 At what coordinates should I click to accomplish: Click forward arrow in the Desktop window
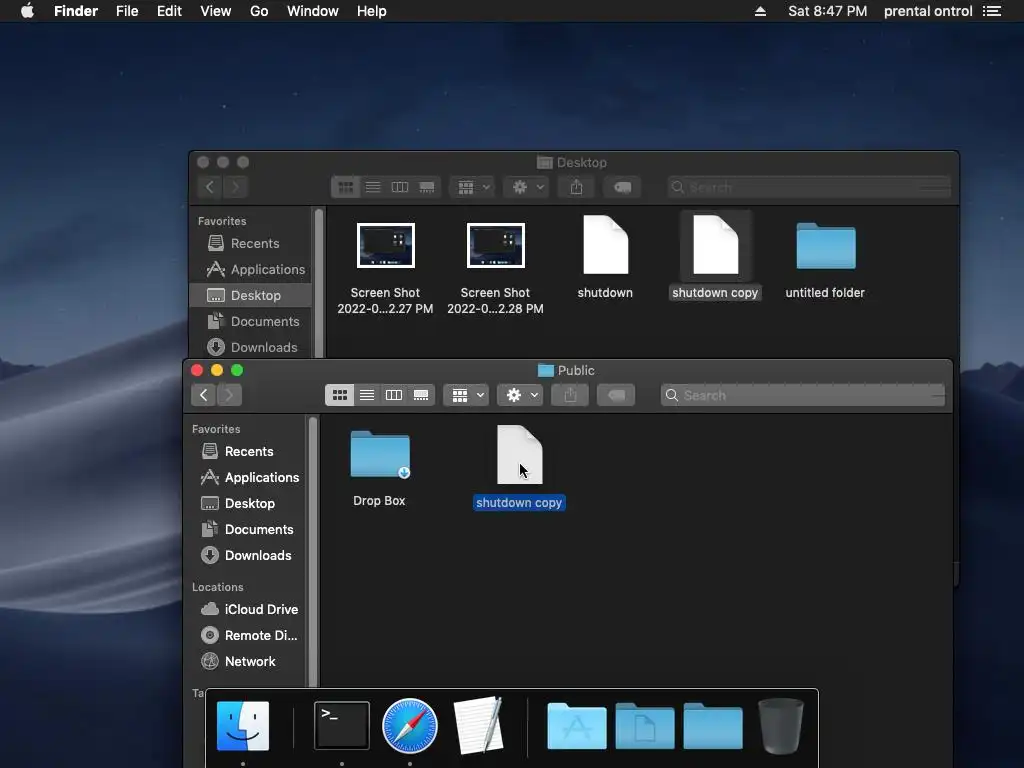click(x=235, y=187)
